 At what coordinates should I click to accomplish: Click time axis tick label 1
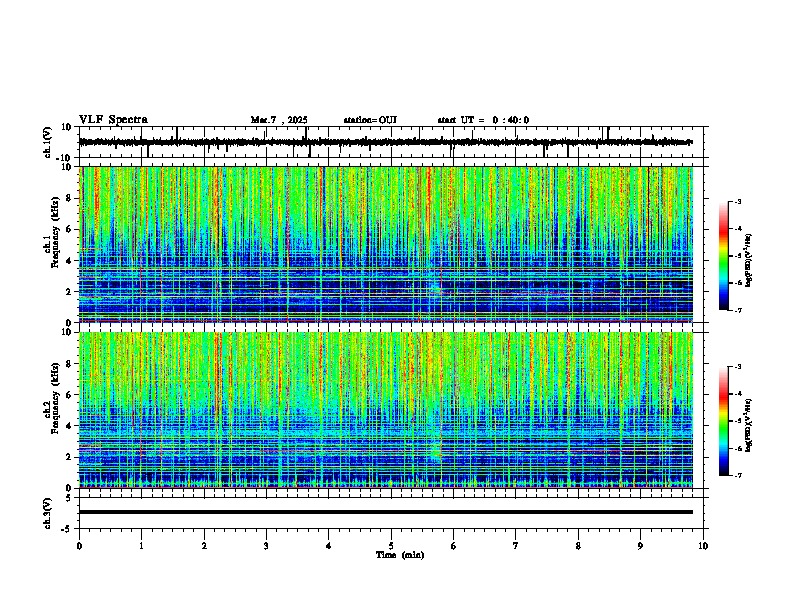(141, 546)
